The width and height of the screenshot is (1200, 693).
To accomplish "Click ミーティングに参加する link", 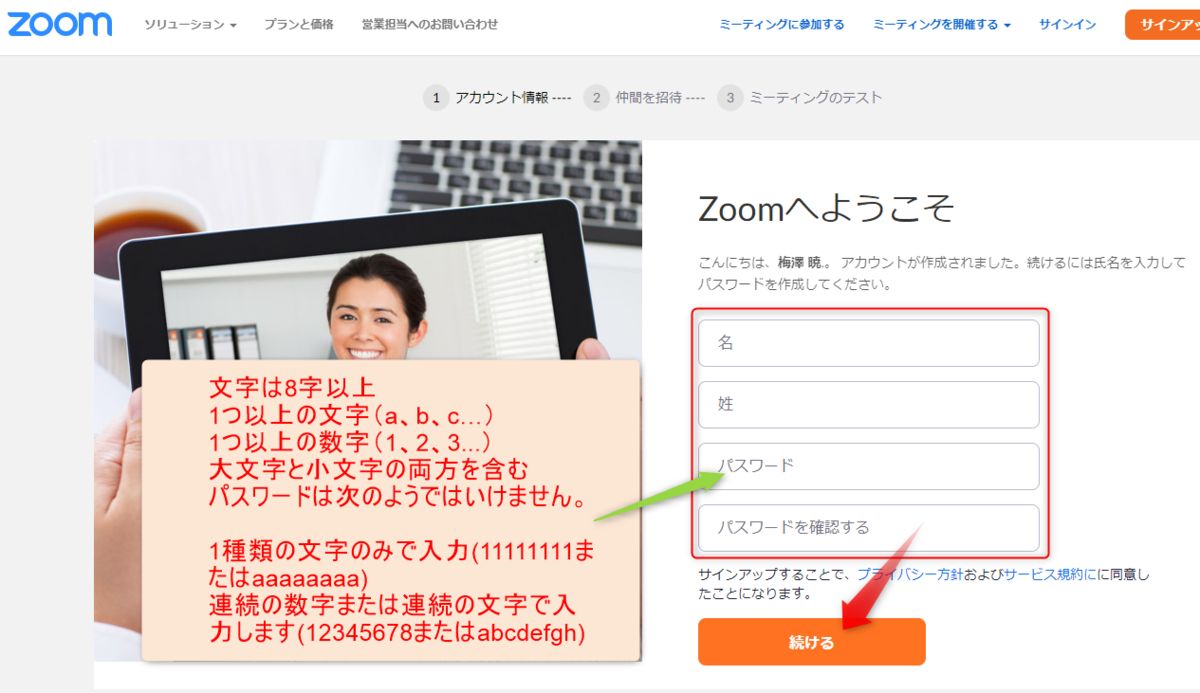I will click(x=782, y=24).
